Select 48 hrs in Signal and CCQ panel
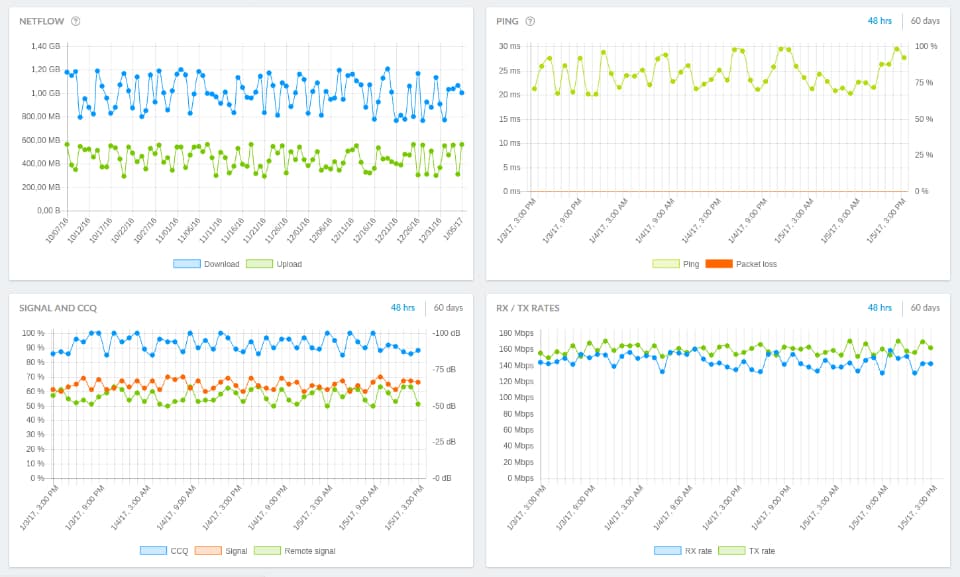 pos(402,308)
